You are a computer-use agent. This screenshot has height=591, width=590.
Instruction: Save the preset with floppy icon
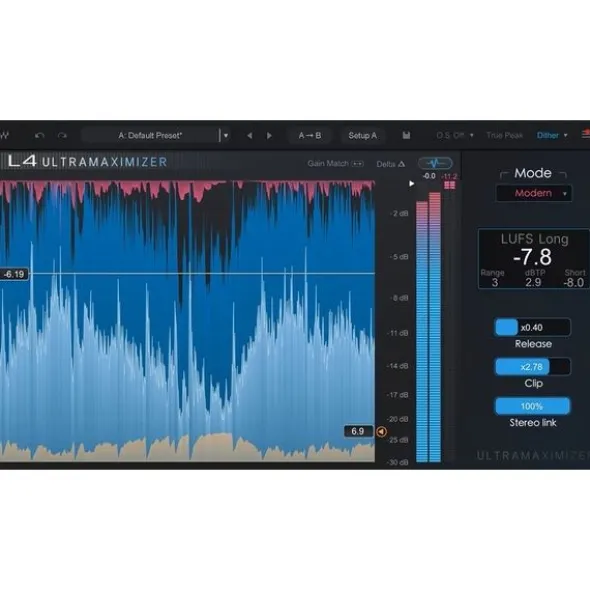pyautogui.click(x=406, y=135)
